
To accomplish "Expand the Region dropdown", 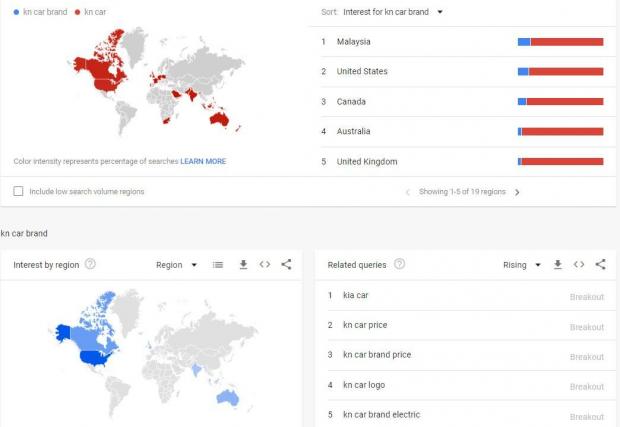I will coord(176,265).
